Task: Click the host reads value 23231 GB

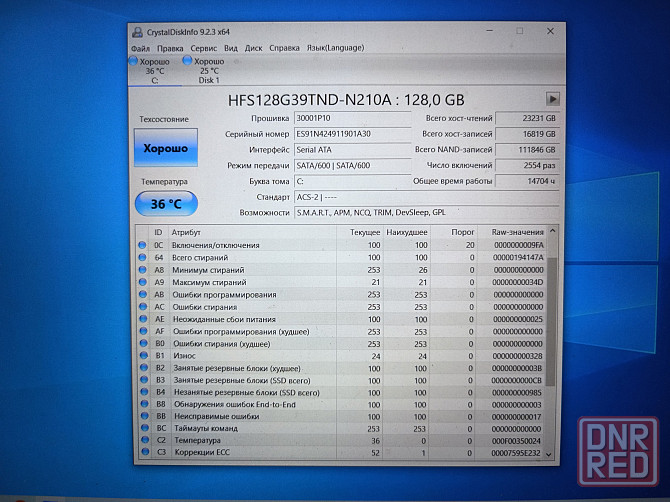Action: coord(527,118)
